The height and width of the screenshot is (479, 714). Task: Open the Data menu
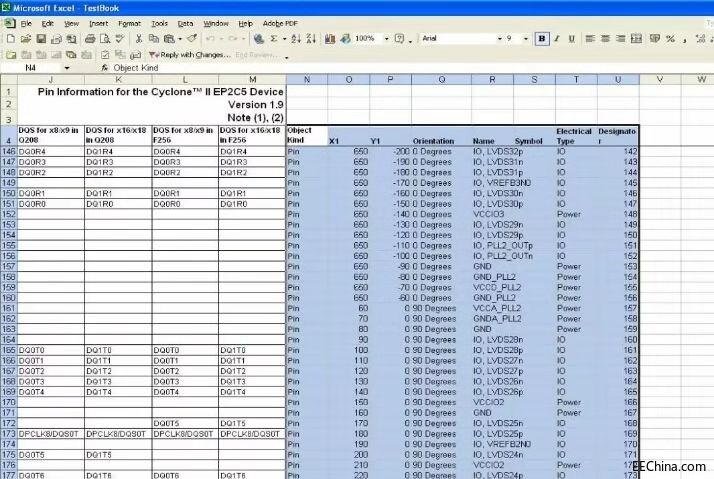pos(185,24)
